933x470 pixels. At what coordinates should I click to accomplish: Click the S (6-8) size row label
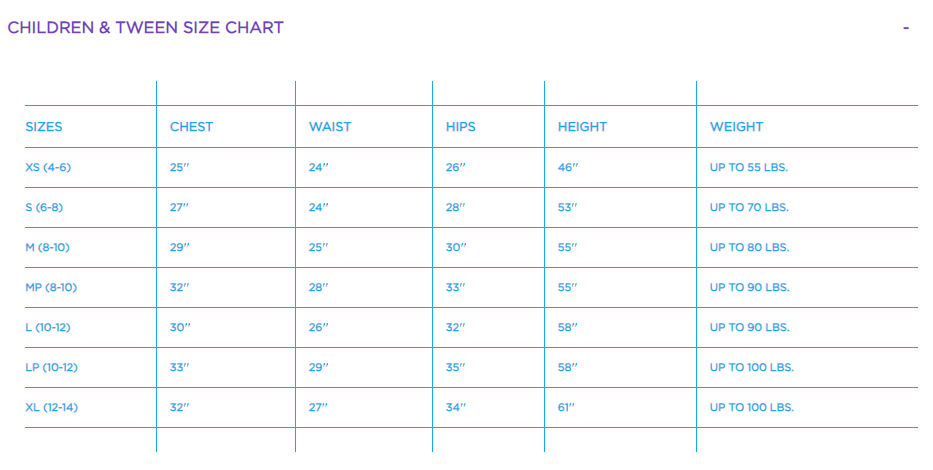[x=44, y=207]
